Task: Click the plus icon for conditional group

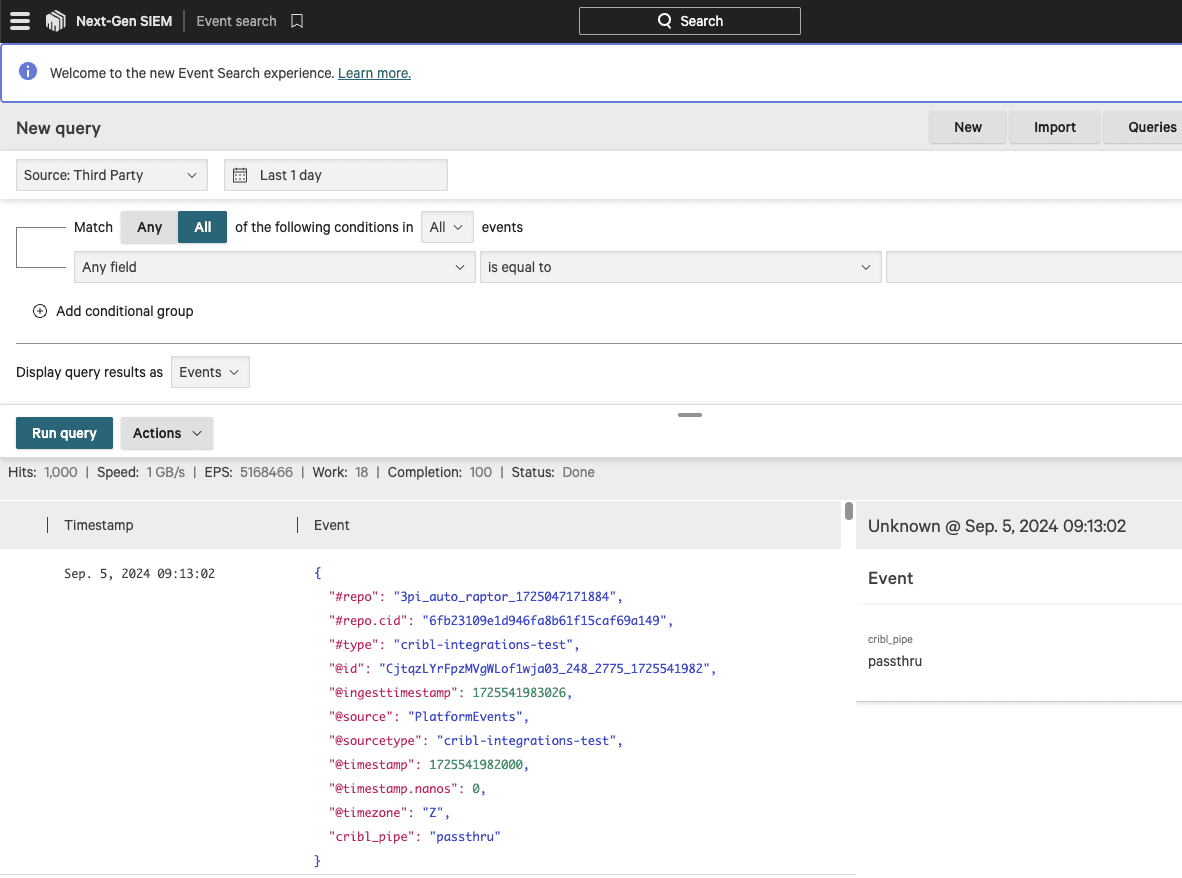Action: point(40,311)
